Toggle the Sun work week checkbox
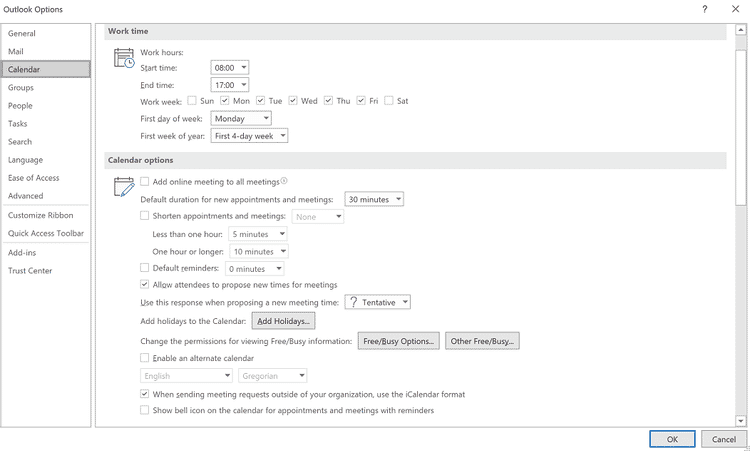The image size is (750, 451). point(192,100)
